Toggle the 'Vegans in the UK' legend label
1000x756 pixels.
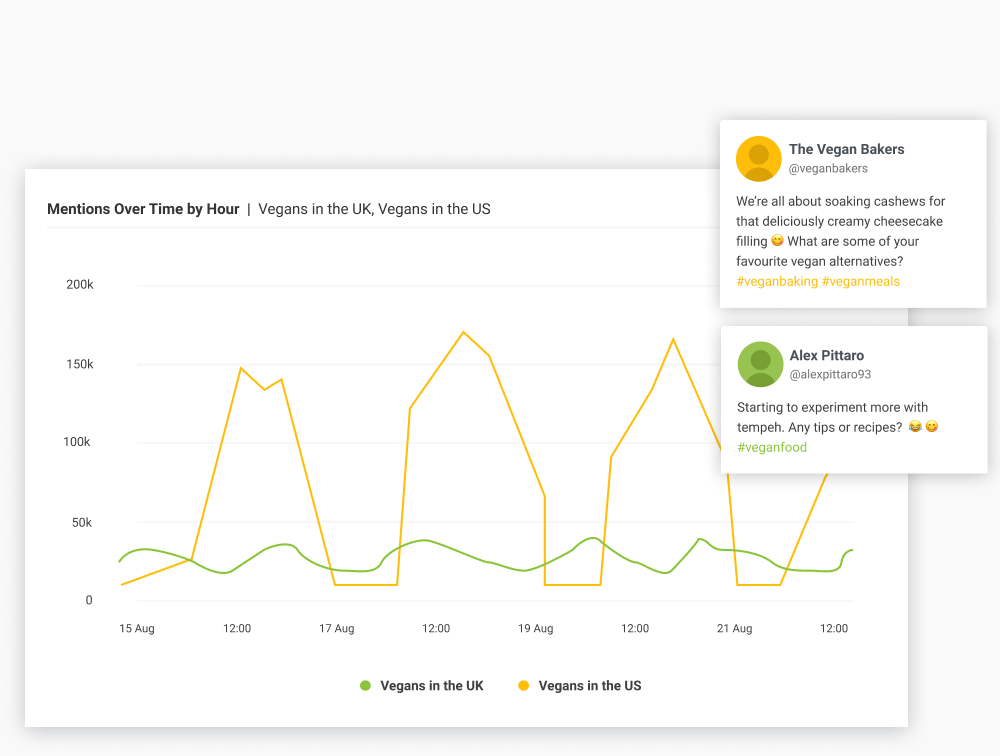point(431,686)
